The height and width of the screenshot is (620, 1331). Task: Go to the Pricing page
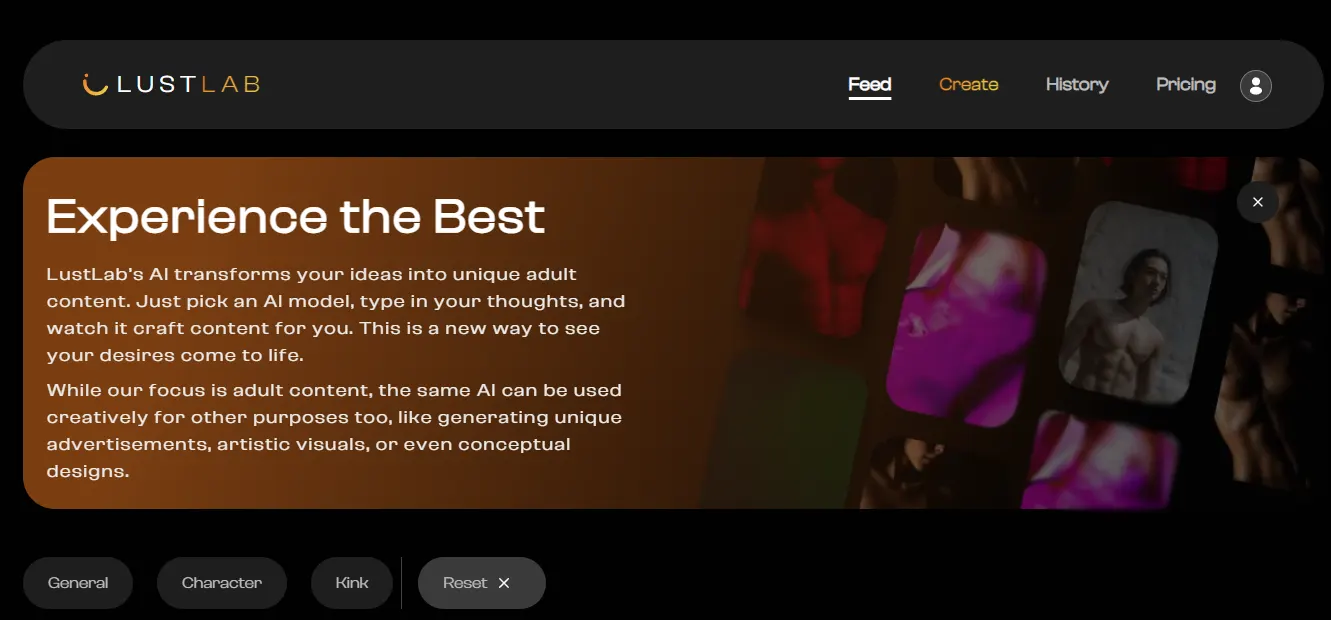point(1186,85)
